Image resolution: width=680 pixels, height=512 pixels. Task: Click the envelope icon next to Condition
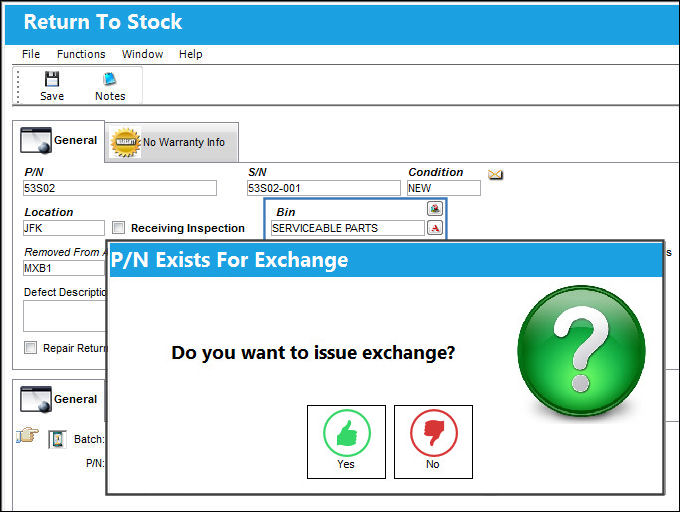(x=495, y=174)
